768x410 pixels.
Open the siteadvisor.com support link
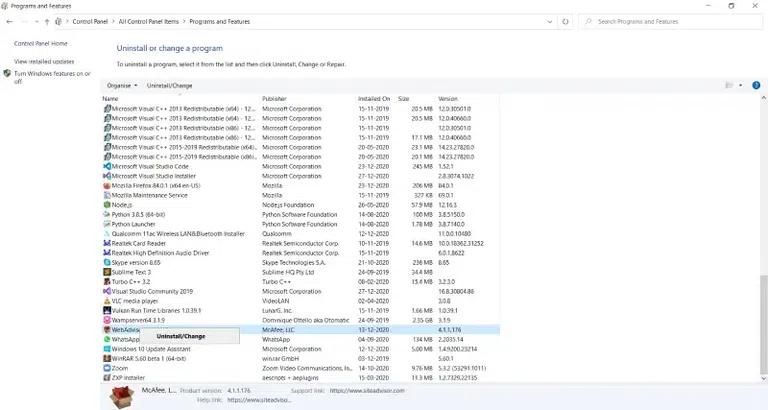pyautogui.click(x=367, y=391)
